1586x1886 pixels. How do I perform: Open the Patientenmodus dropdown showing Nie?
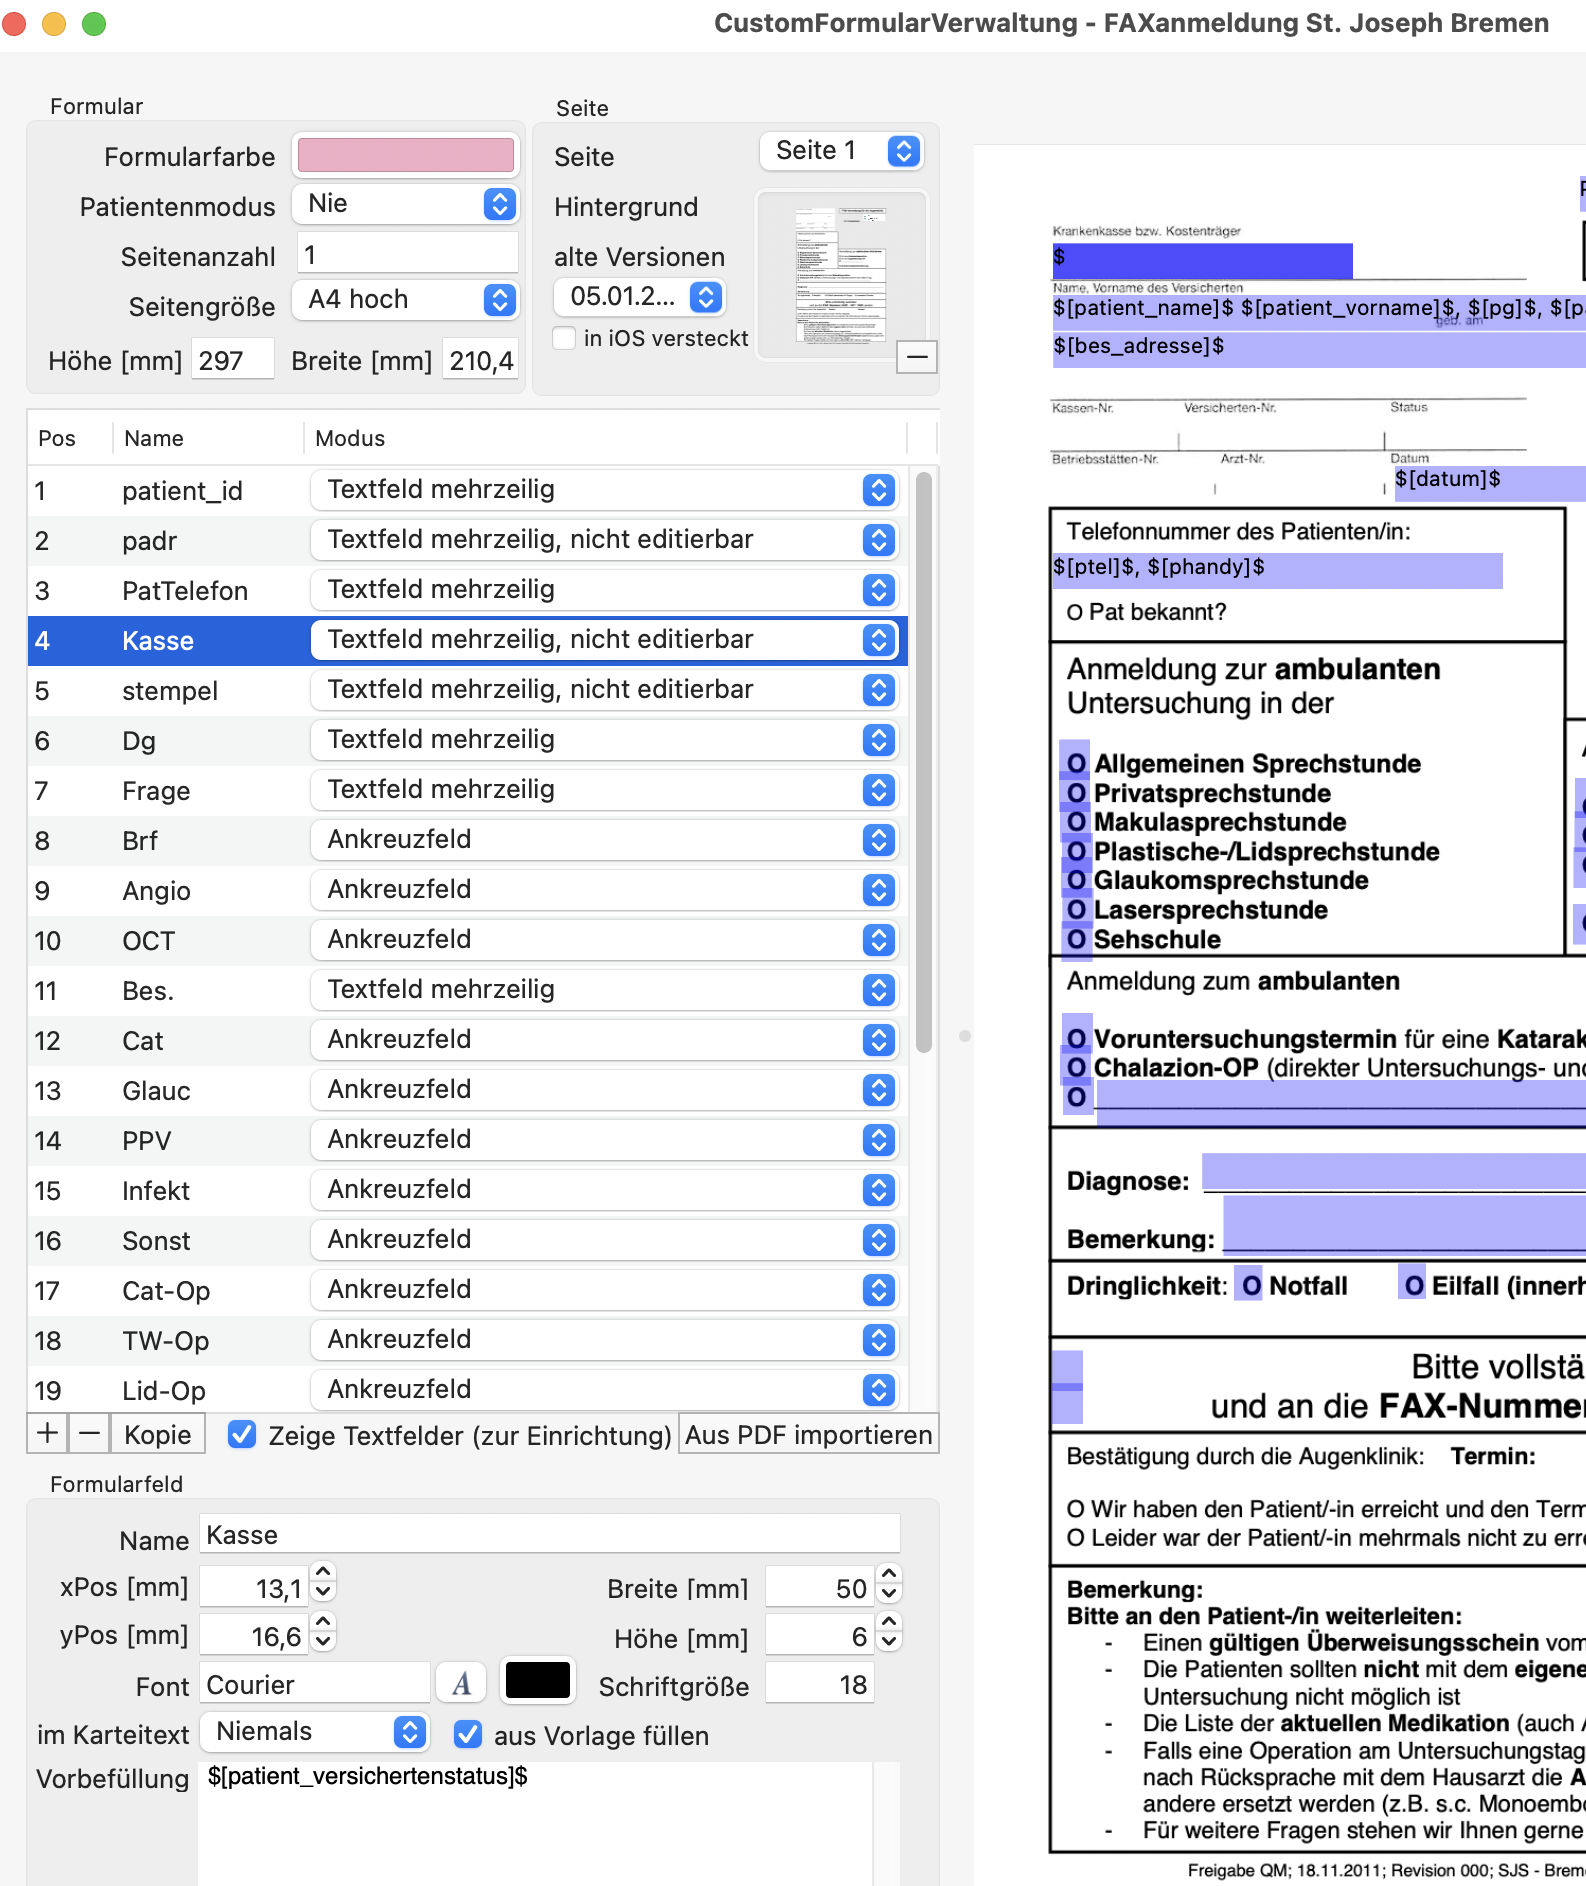406,204
